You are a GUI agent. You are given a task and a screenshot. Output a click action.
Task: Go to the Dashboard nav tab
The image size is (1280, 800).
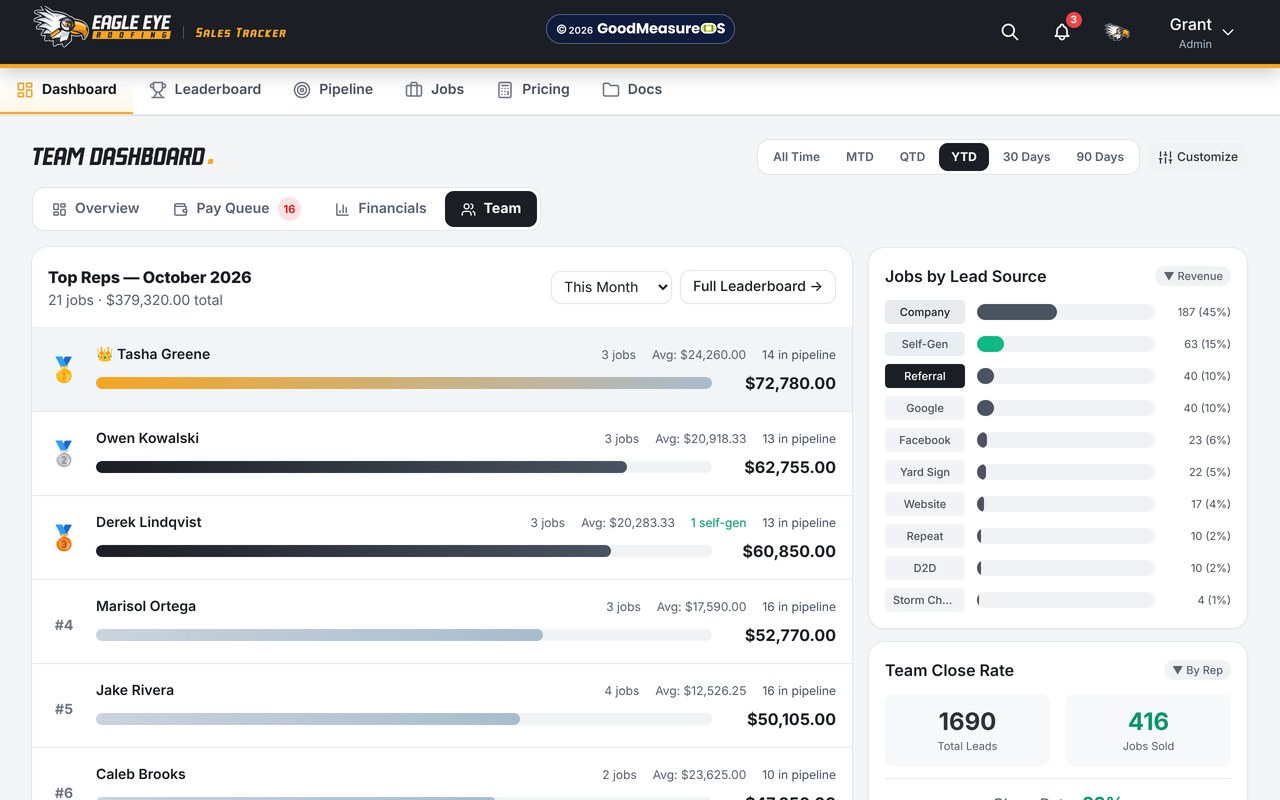[67, 90]
